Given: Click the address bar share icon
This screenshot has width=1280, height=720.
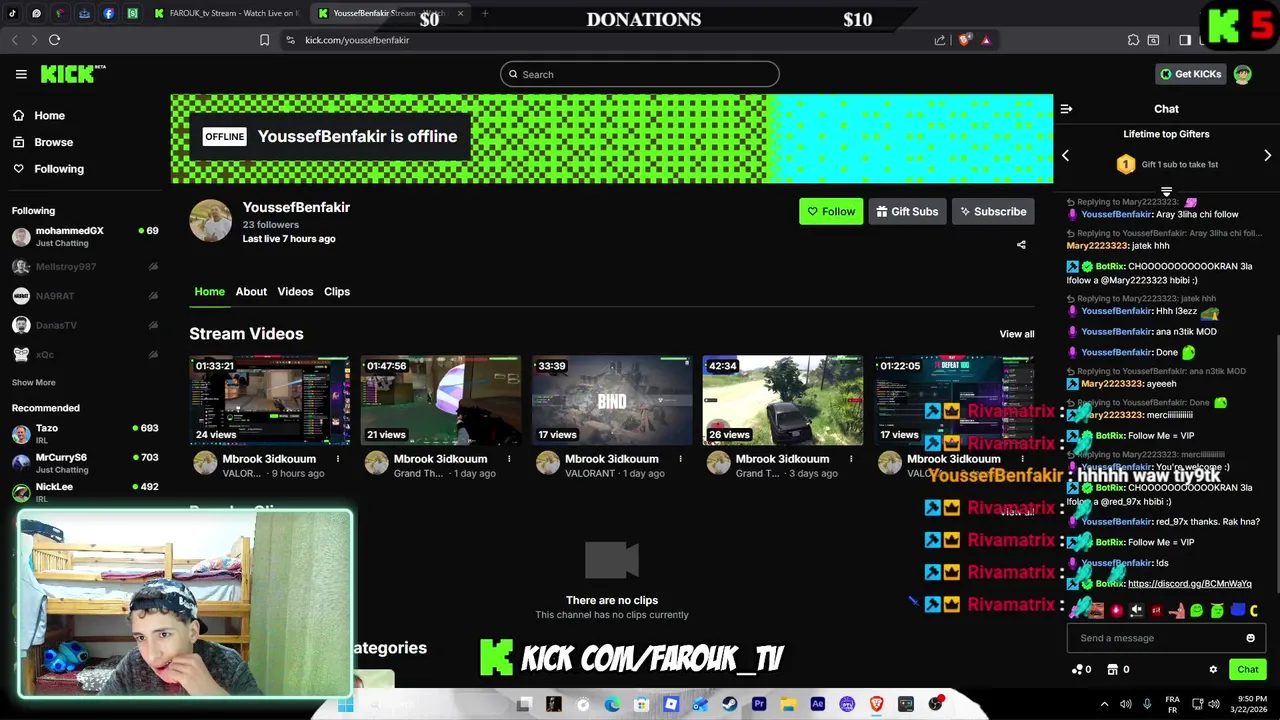Looking at the screenshot, I should [x=940, y=40].
